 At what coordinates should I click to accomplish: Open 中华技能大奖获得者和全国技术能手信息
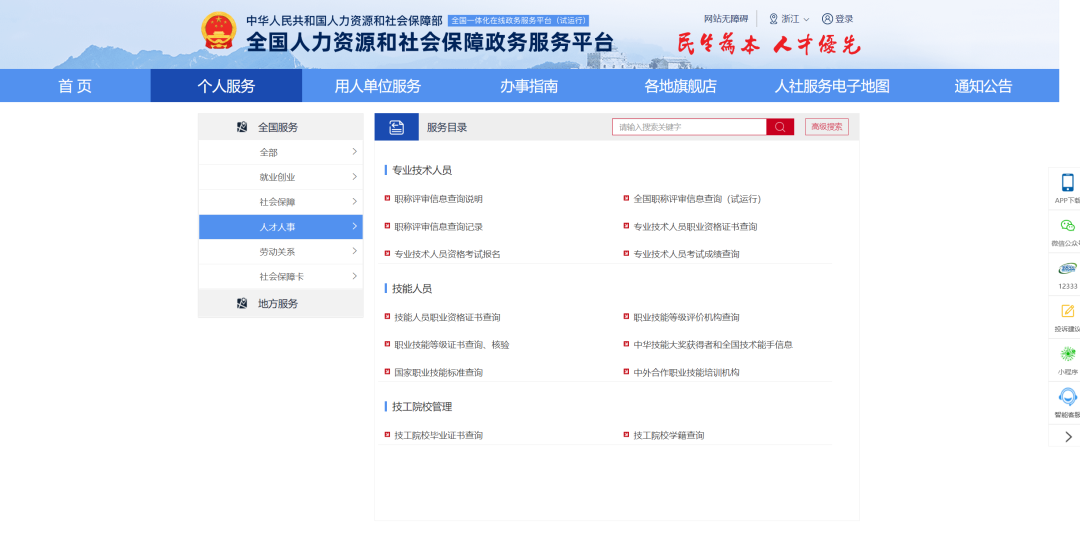(x=713, y=345)
